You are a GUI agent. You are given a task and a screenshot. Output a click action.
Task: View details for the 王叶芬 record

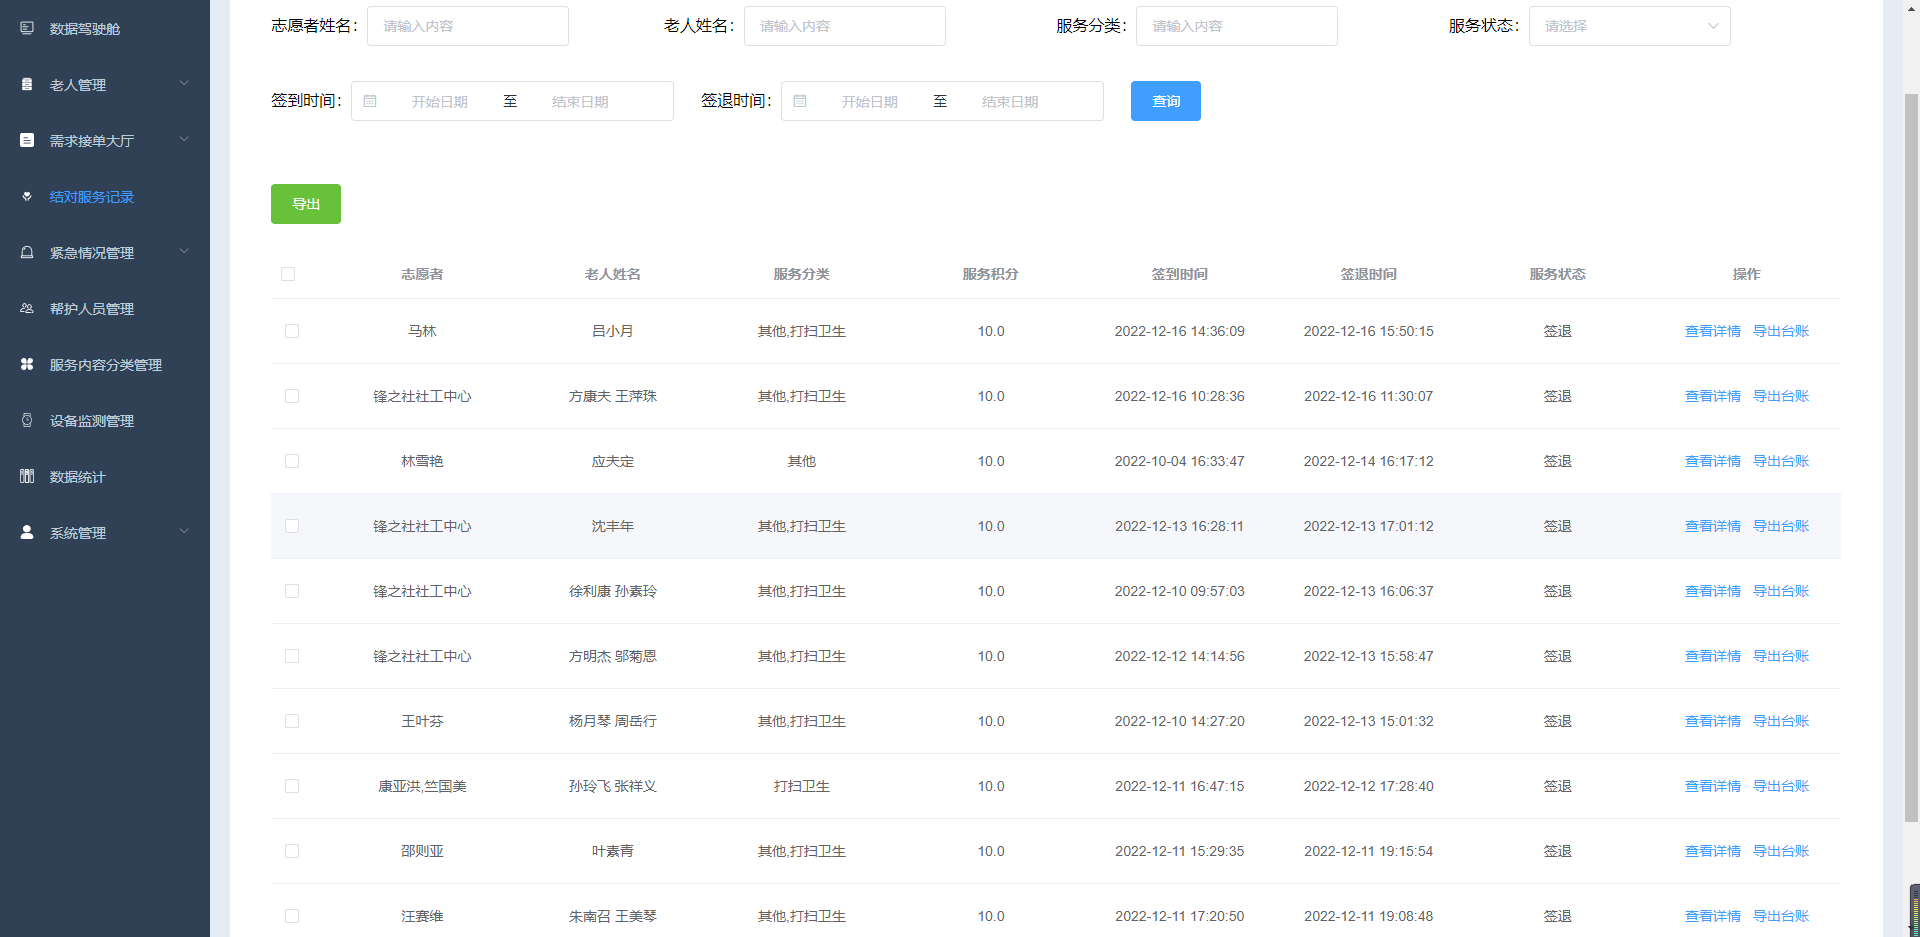tap(1713, 721)
